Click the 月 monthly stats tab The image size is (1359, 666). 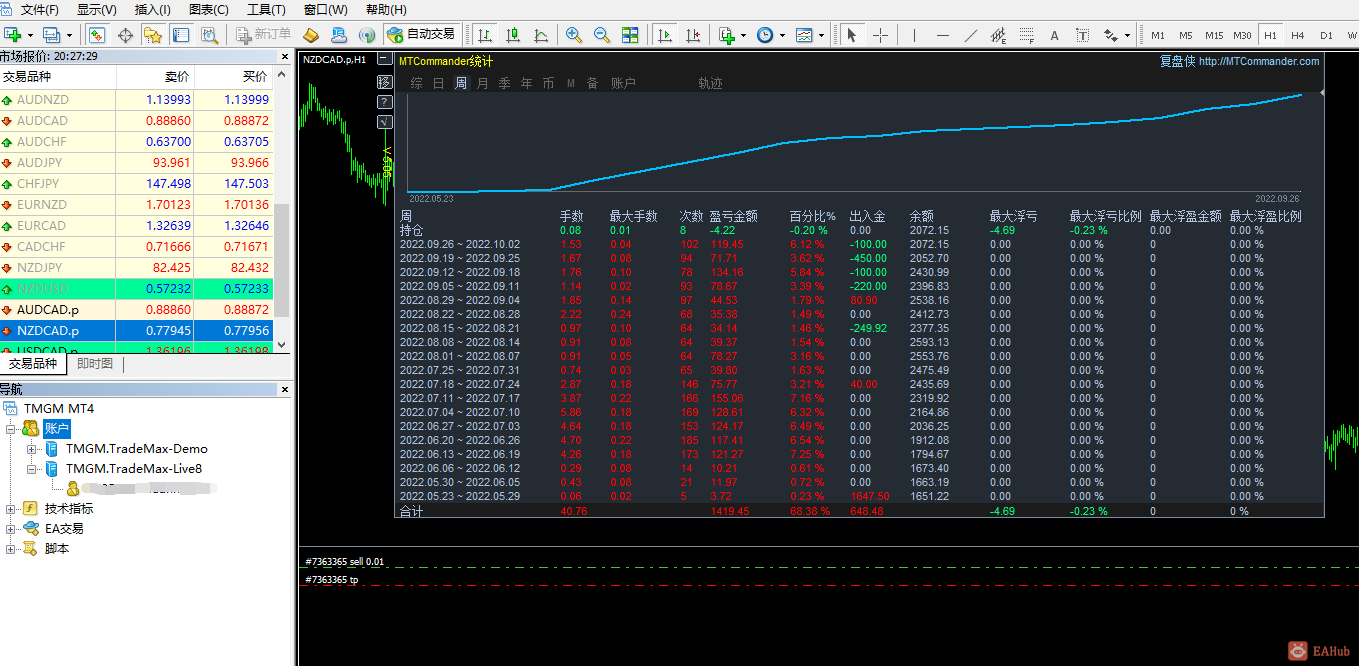(483, 83)
